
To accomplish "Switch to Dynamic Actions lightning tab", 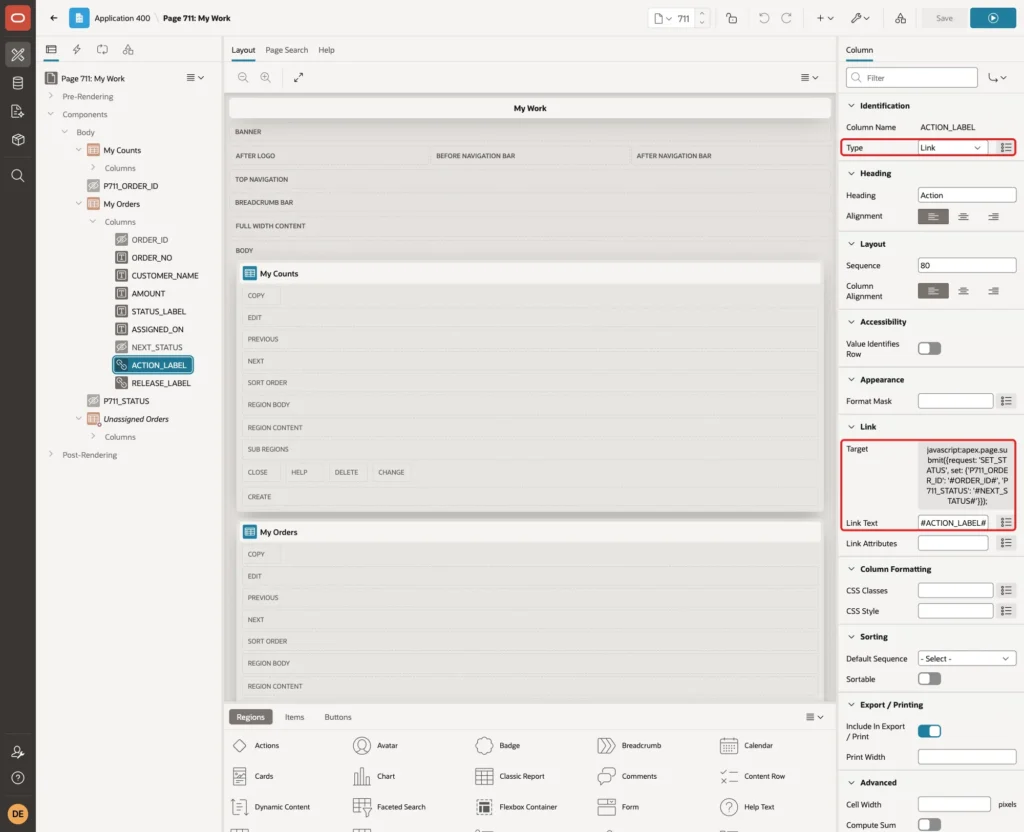I will (x=76, y=50).
